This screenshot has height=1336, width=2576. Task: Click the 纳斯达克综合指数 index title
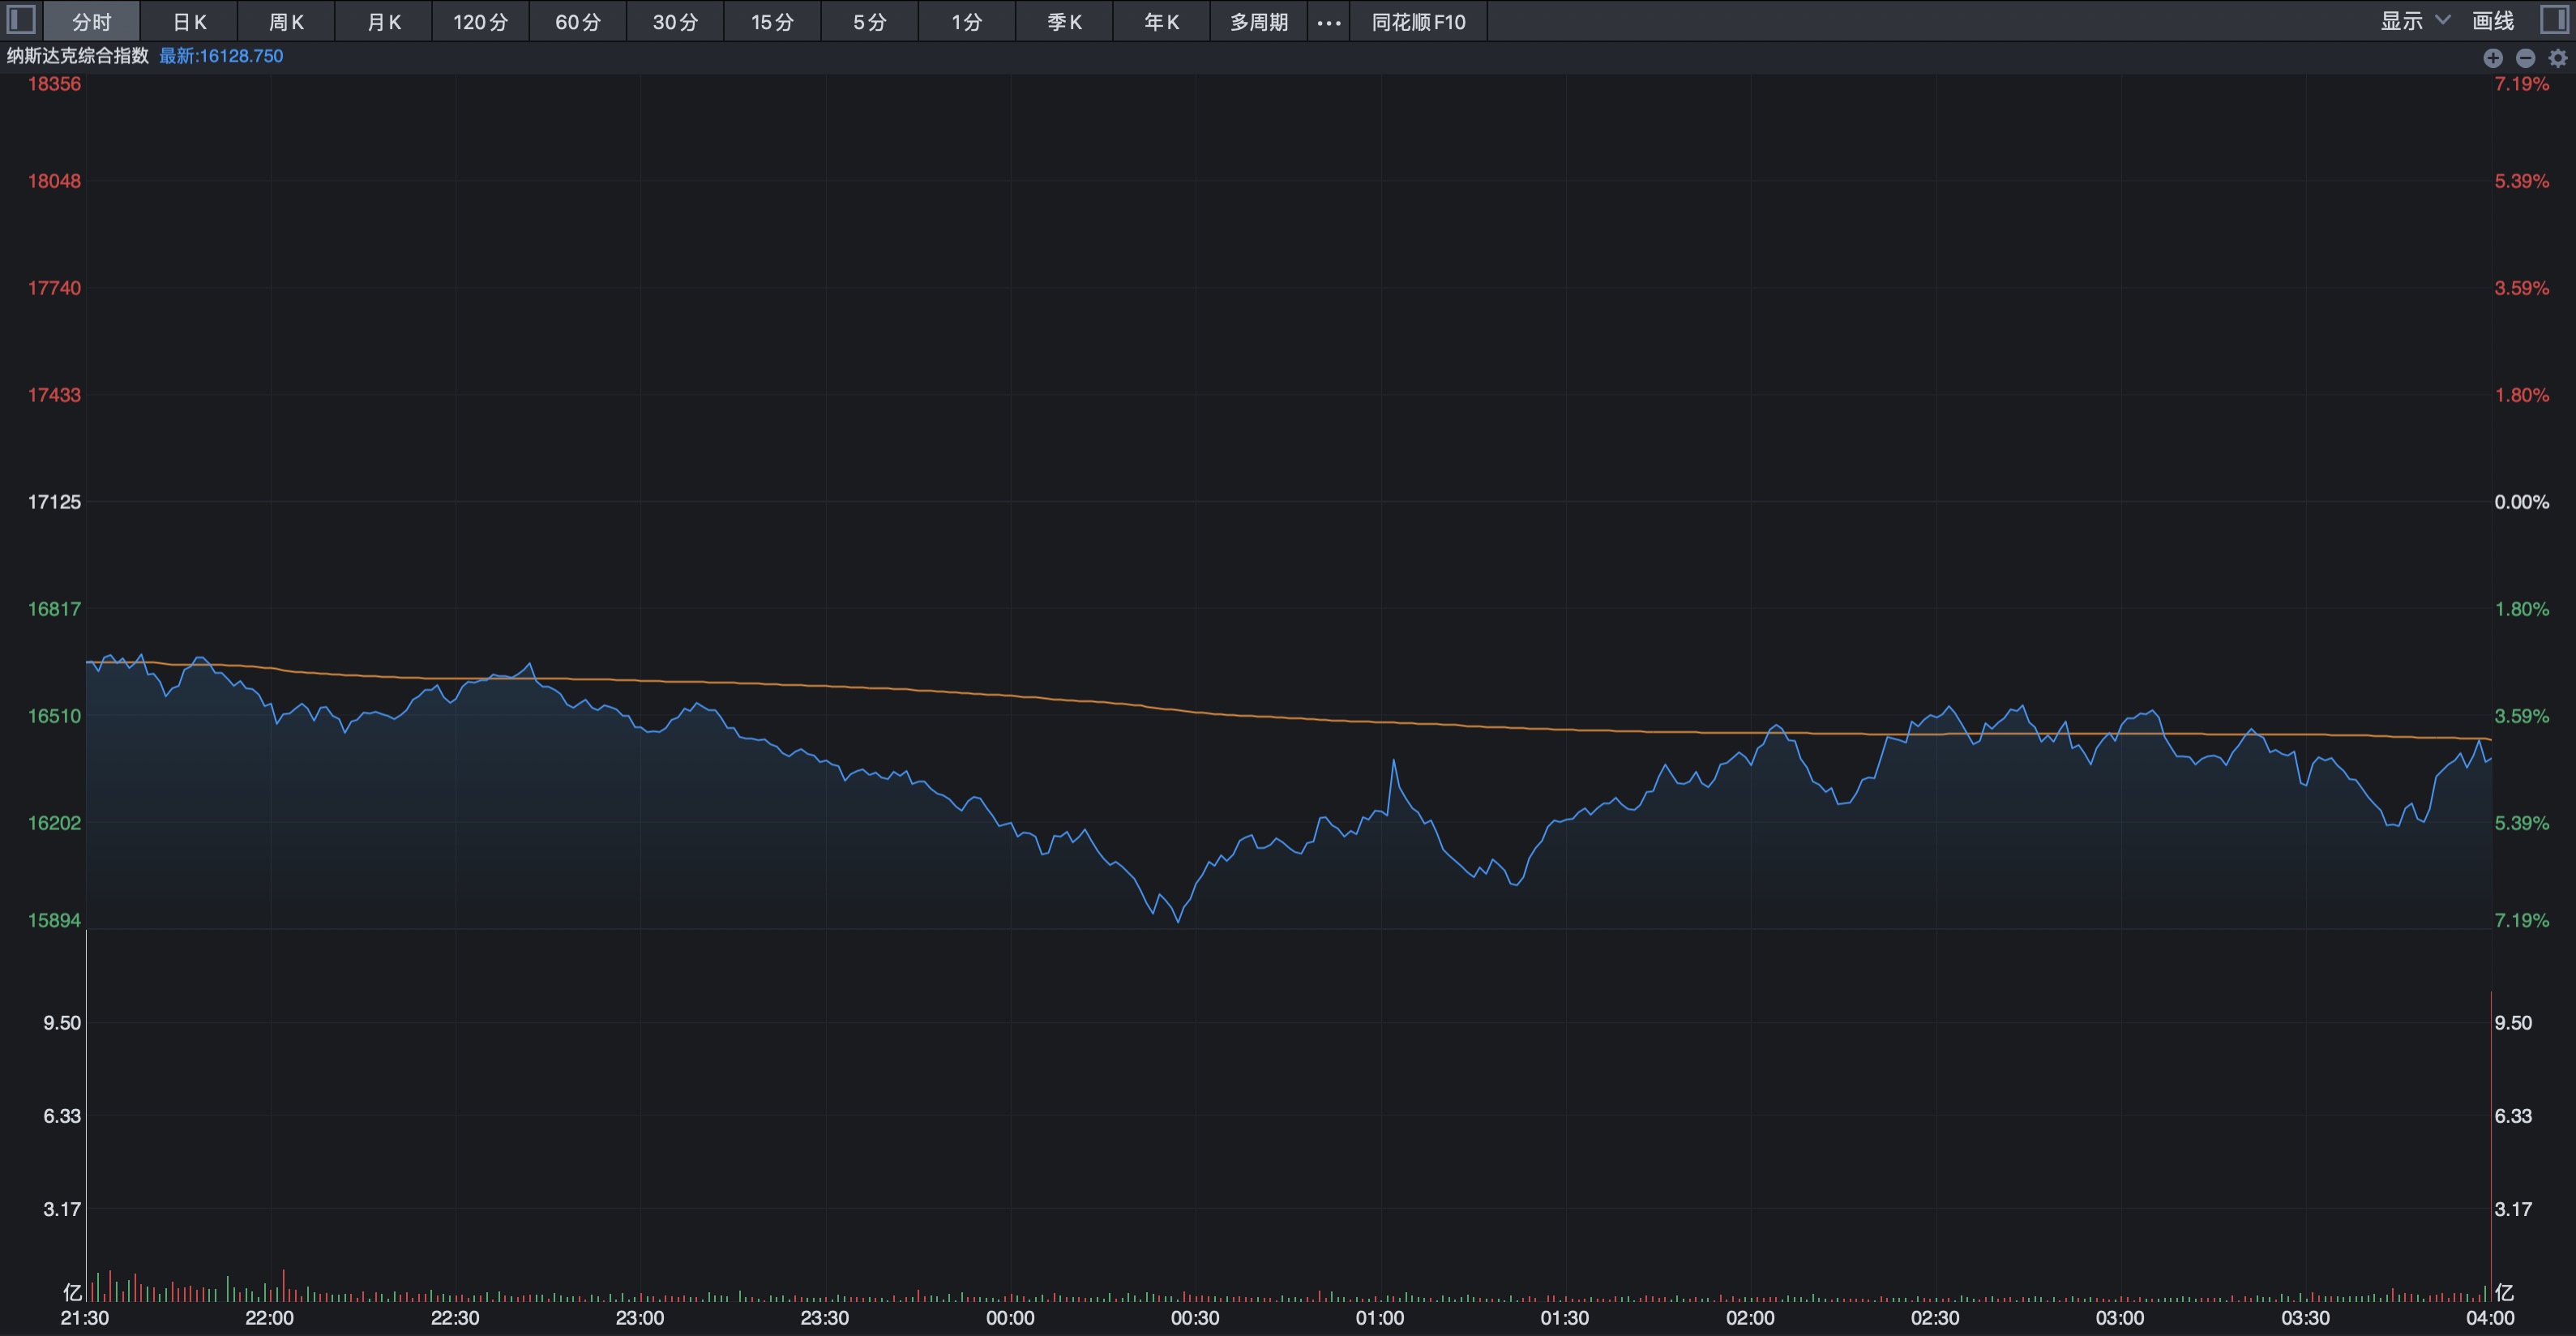click(78, 56)
